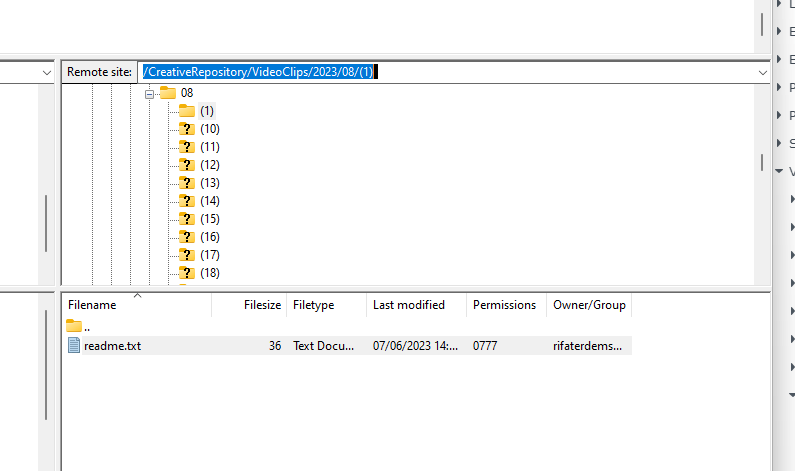
Task: Open the (17) tree entry label
Action: coord(210,255)
